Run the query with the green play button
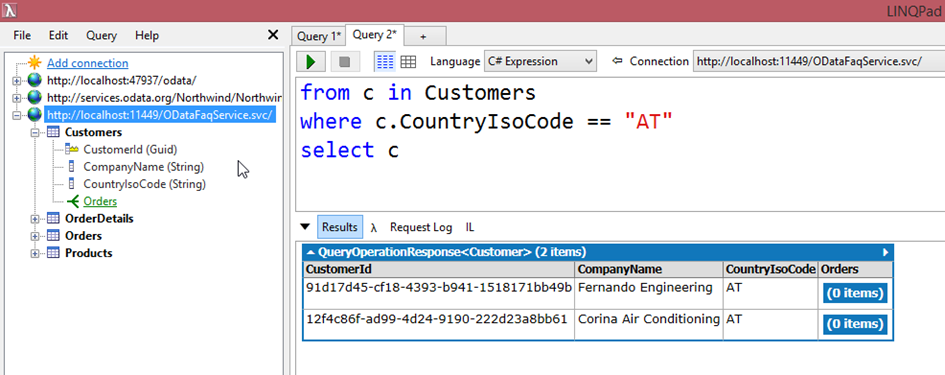The image size is (945, 375). tap(311, 61)
